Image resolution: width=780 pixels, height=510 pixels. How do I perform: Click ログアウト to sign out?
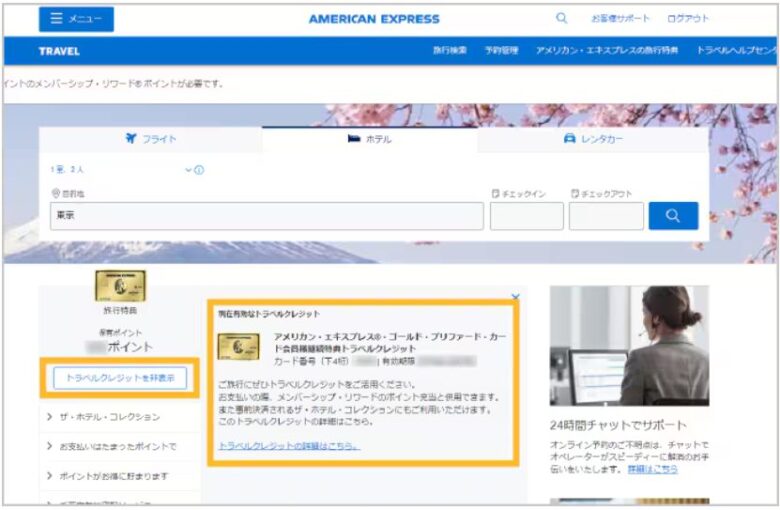tap(688, 18)
